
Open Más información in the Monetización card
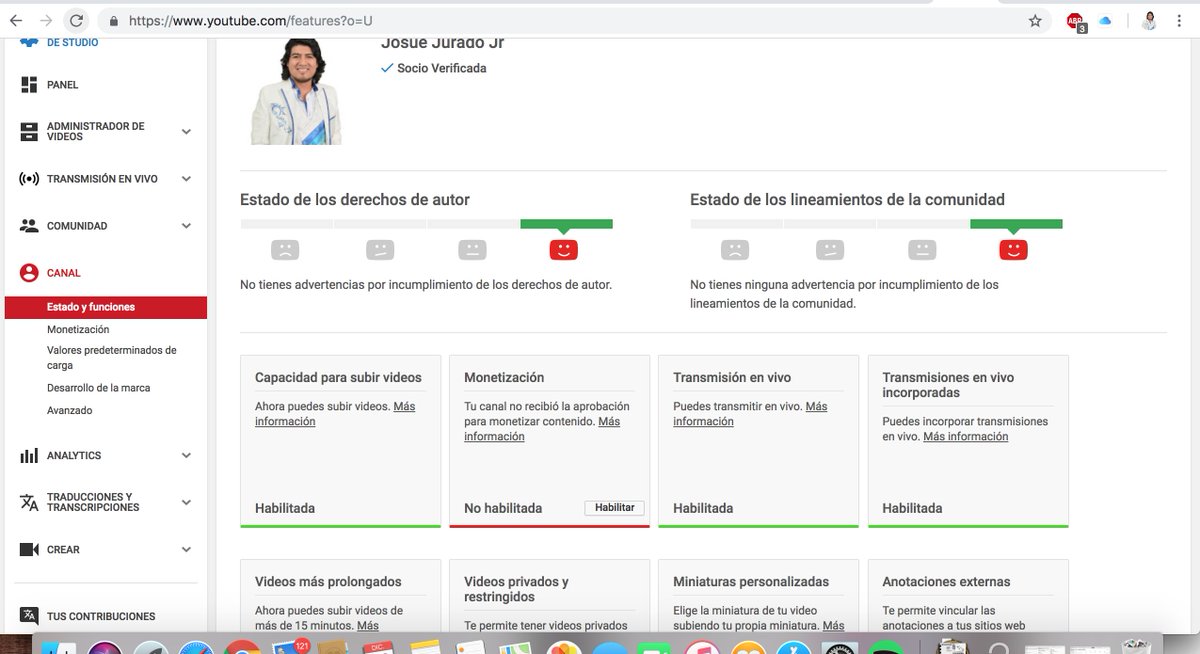coord(542,429)
